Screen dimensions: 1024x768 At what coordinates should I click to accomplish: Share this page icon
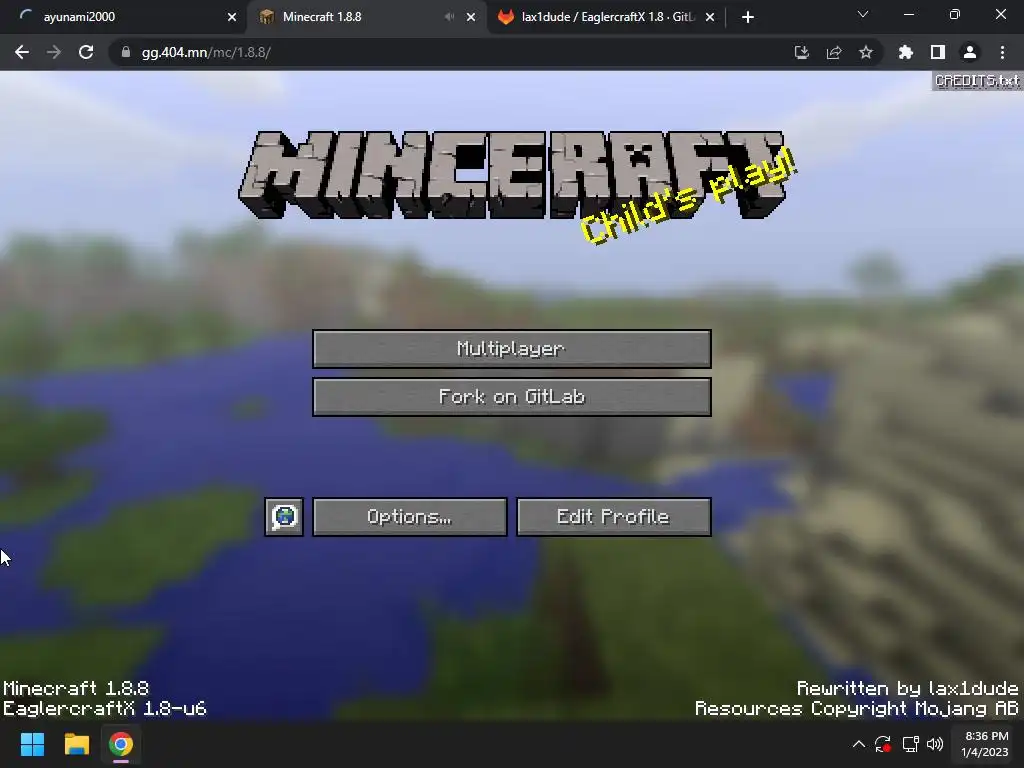click(834, 52)
